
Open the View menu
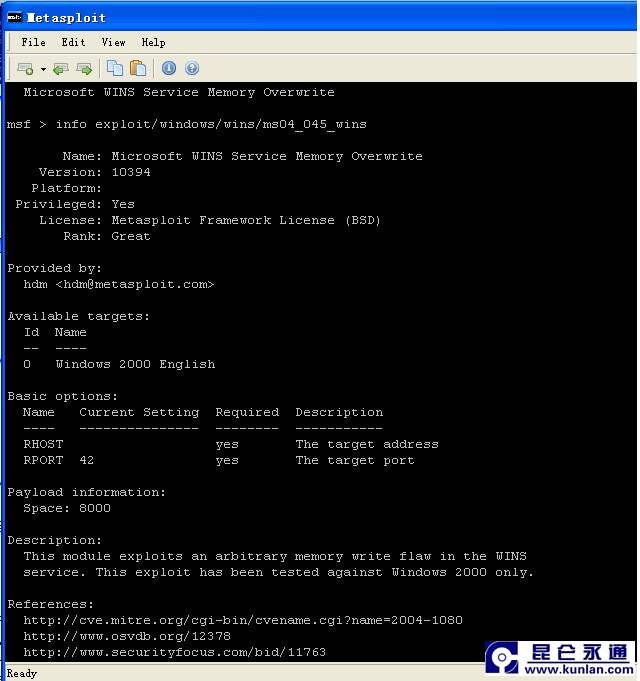[x=113, y=42]
